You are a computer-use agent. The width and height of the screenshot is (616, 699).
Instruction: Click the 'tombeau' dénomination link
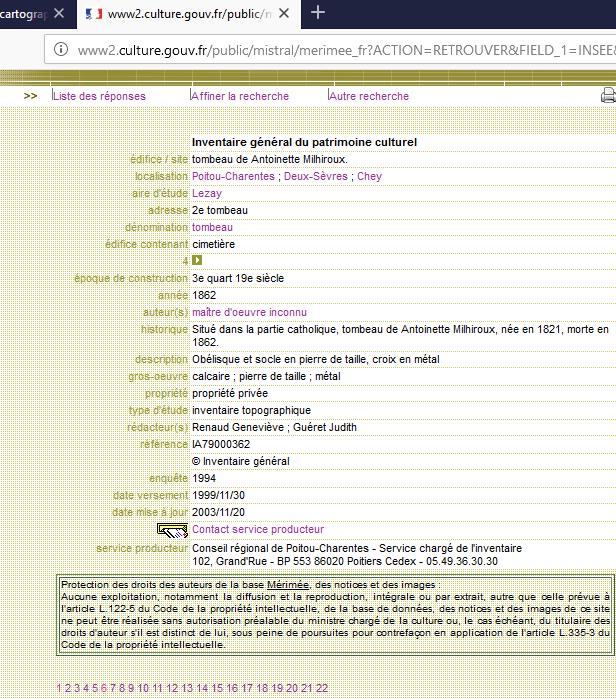tap(212, 227)
